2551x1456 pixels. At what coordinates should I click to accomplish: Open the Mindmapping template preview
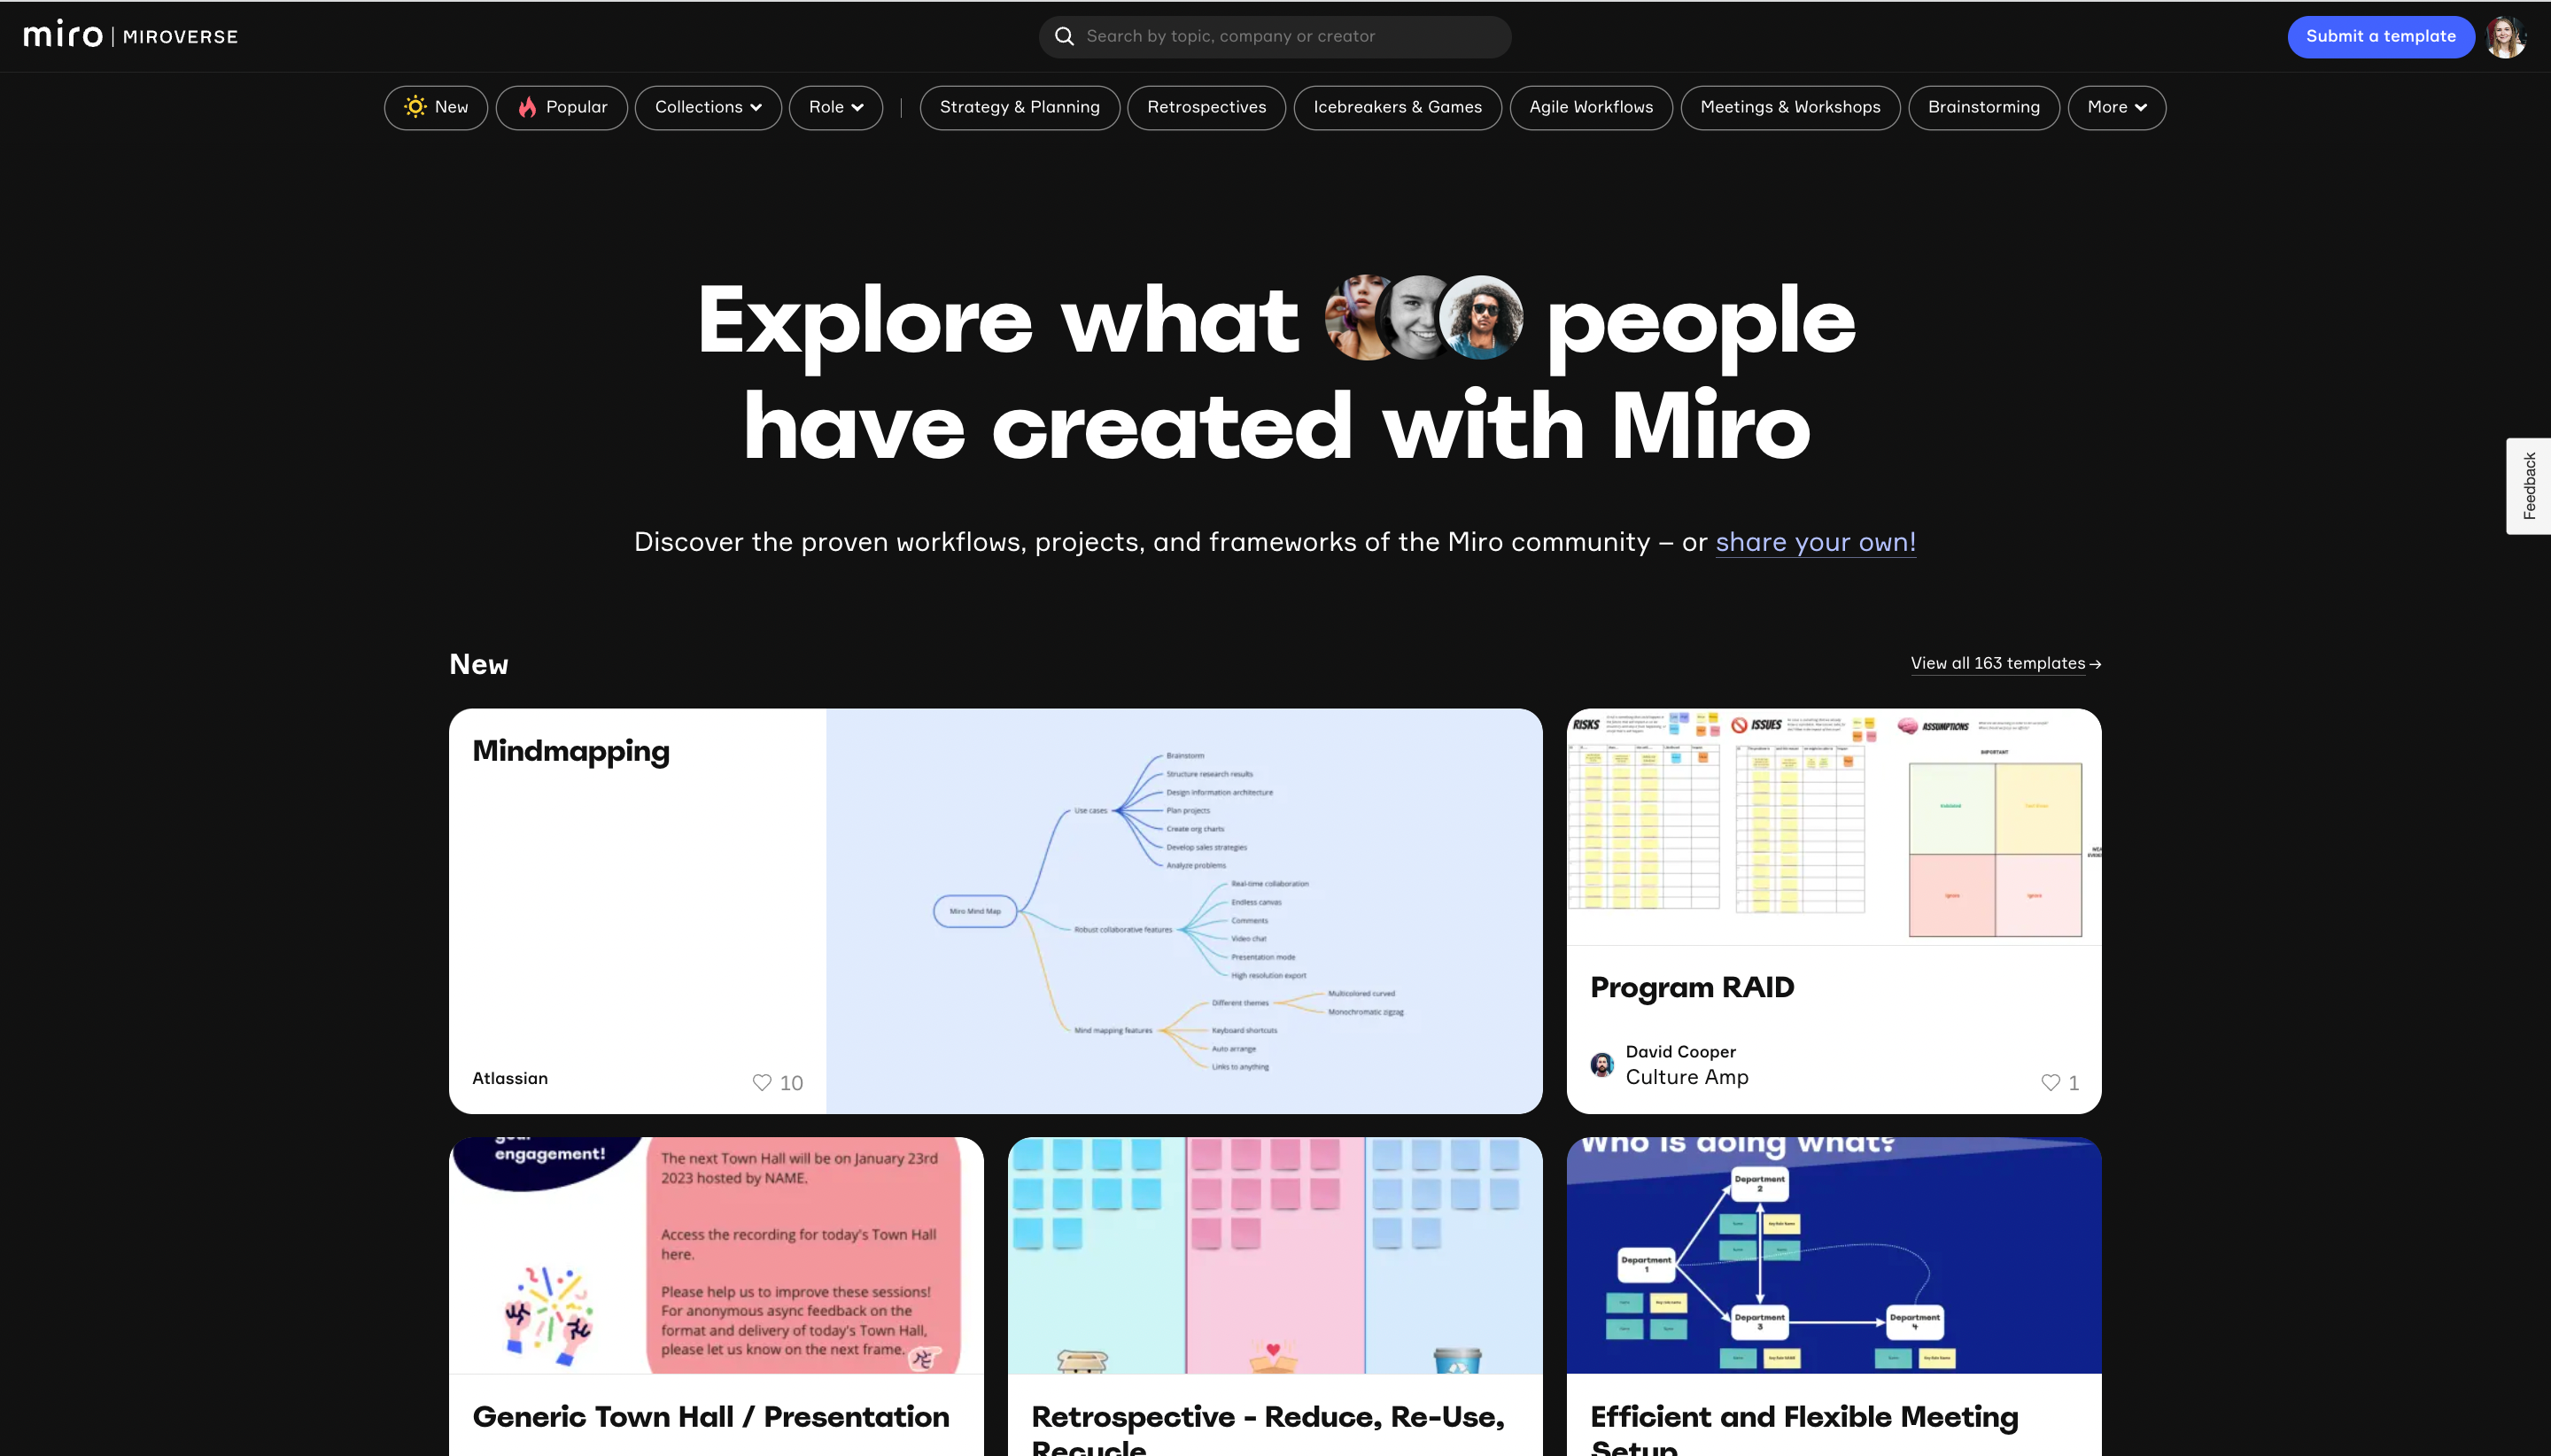click(1184, 911)
